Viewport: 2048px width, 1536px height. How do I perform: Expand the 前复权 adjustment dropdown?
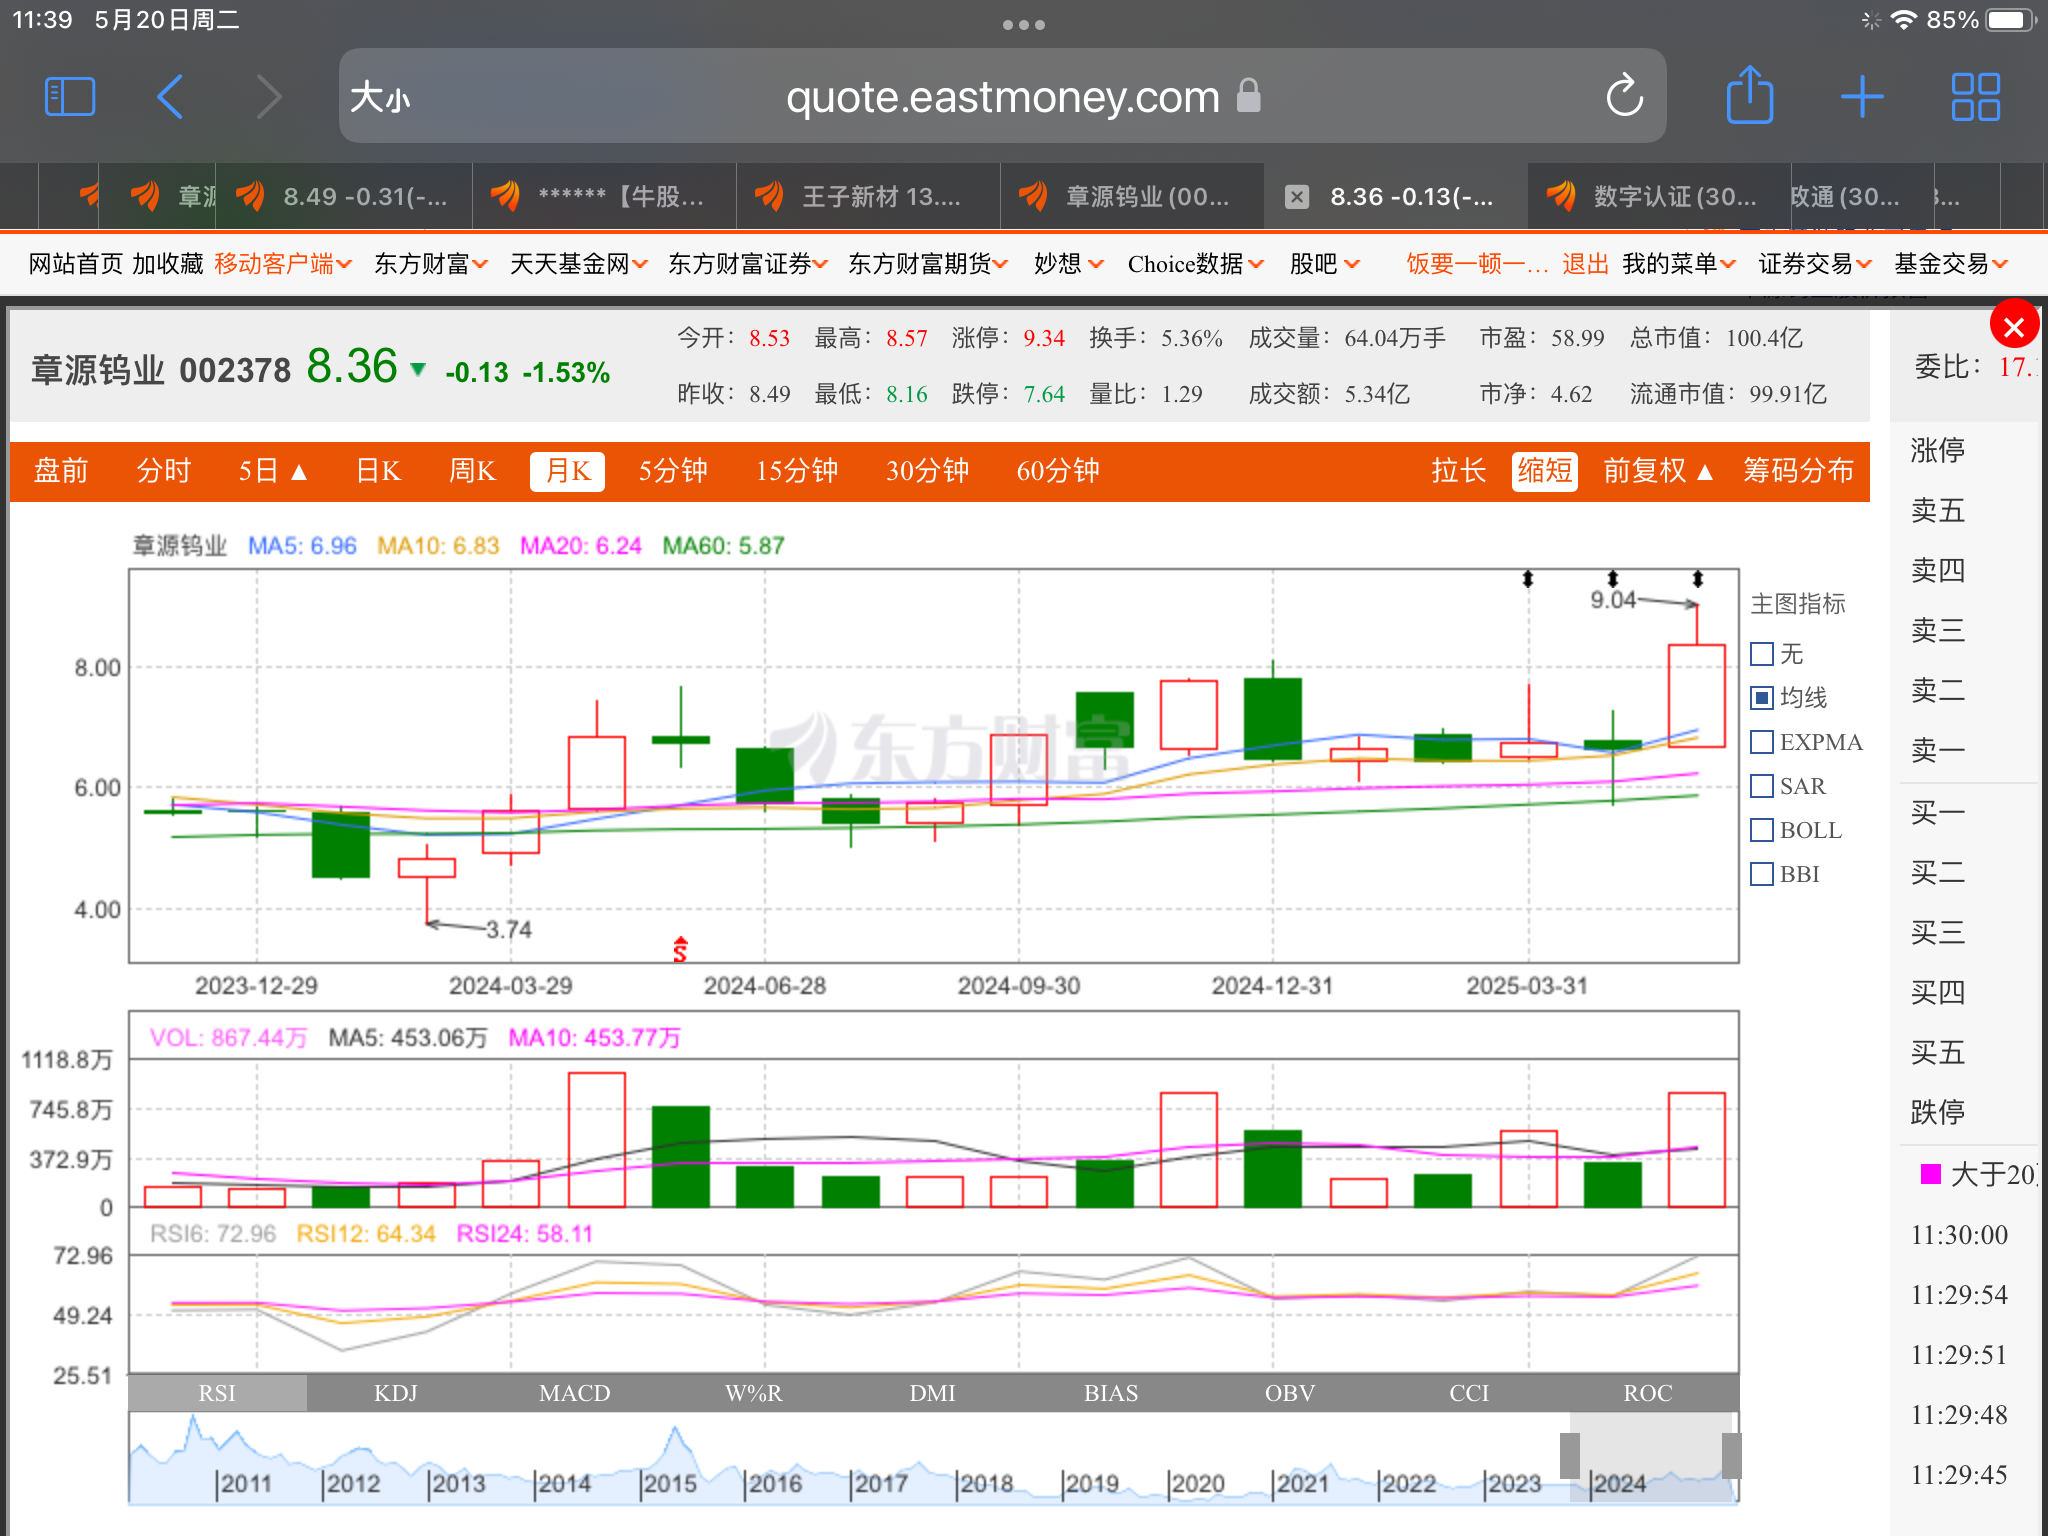(1659, 471)
